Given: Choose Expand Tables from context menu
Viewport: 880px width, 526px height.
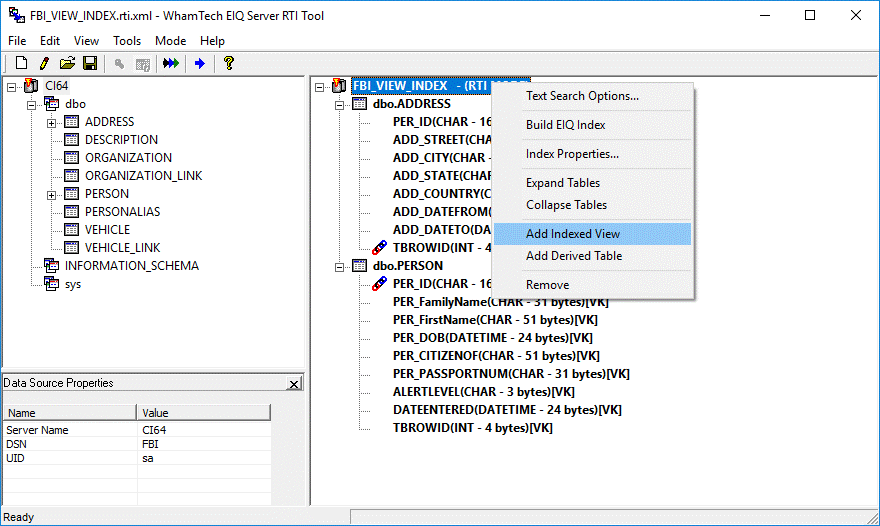Looking at the screenshot, I should pos(592,183).
